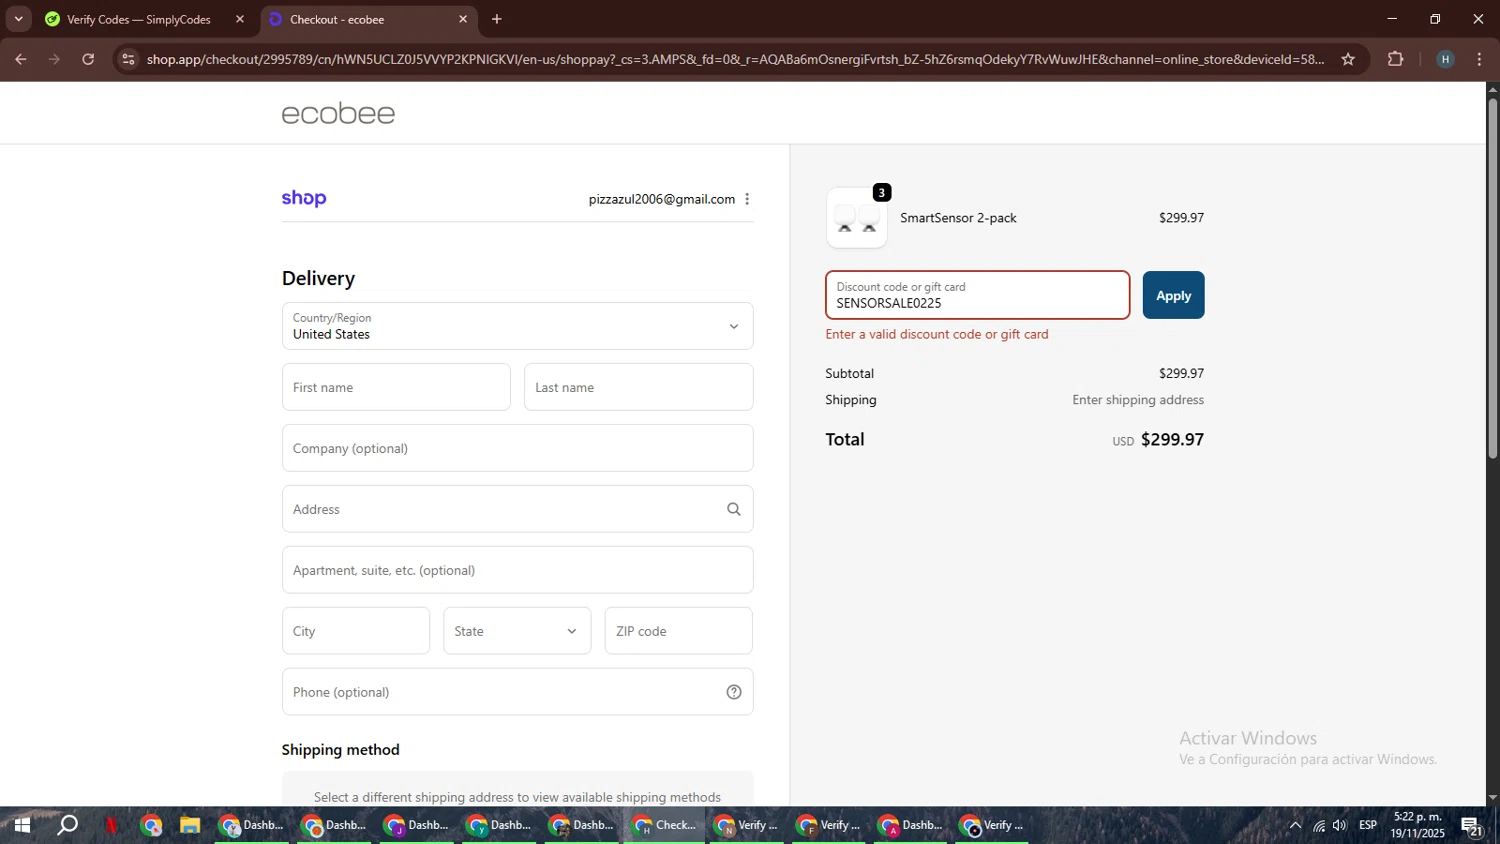
Task: Open the pinned Chrome taskbar icon
Action: (151, 826)
